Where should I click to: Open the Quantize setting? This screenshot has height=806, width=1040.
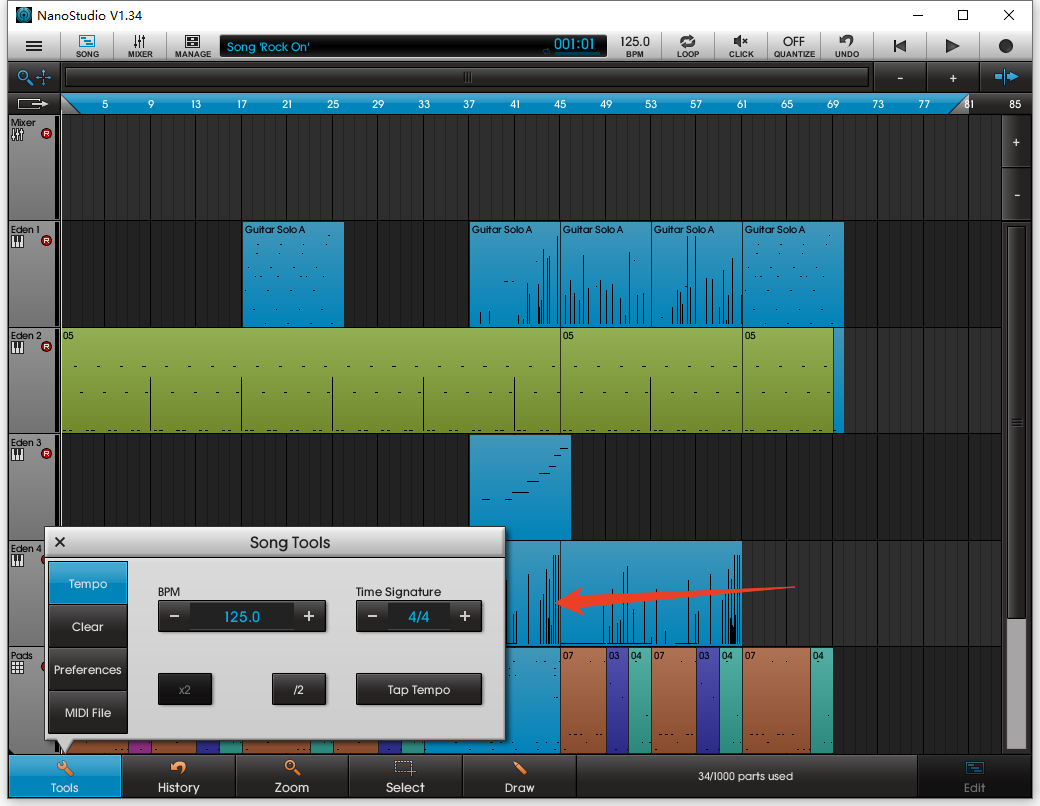coord(794,46)
